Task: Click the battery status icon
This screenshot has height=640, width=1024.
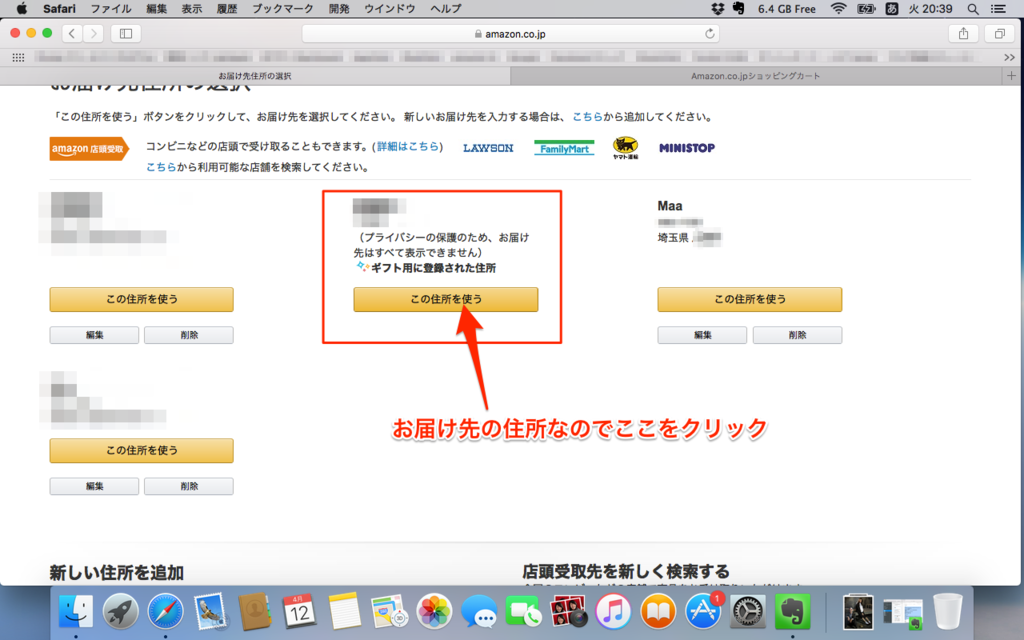Action: tap(866, 8)
